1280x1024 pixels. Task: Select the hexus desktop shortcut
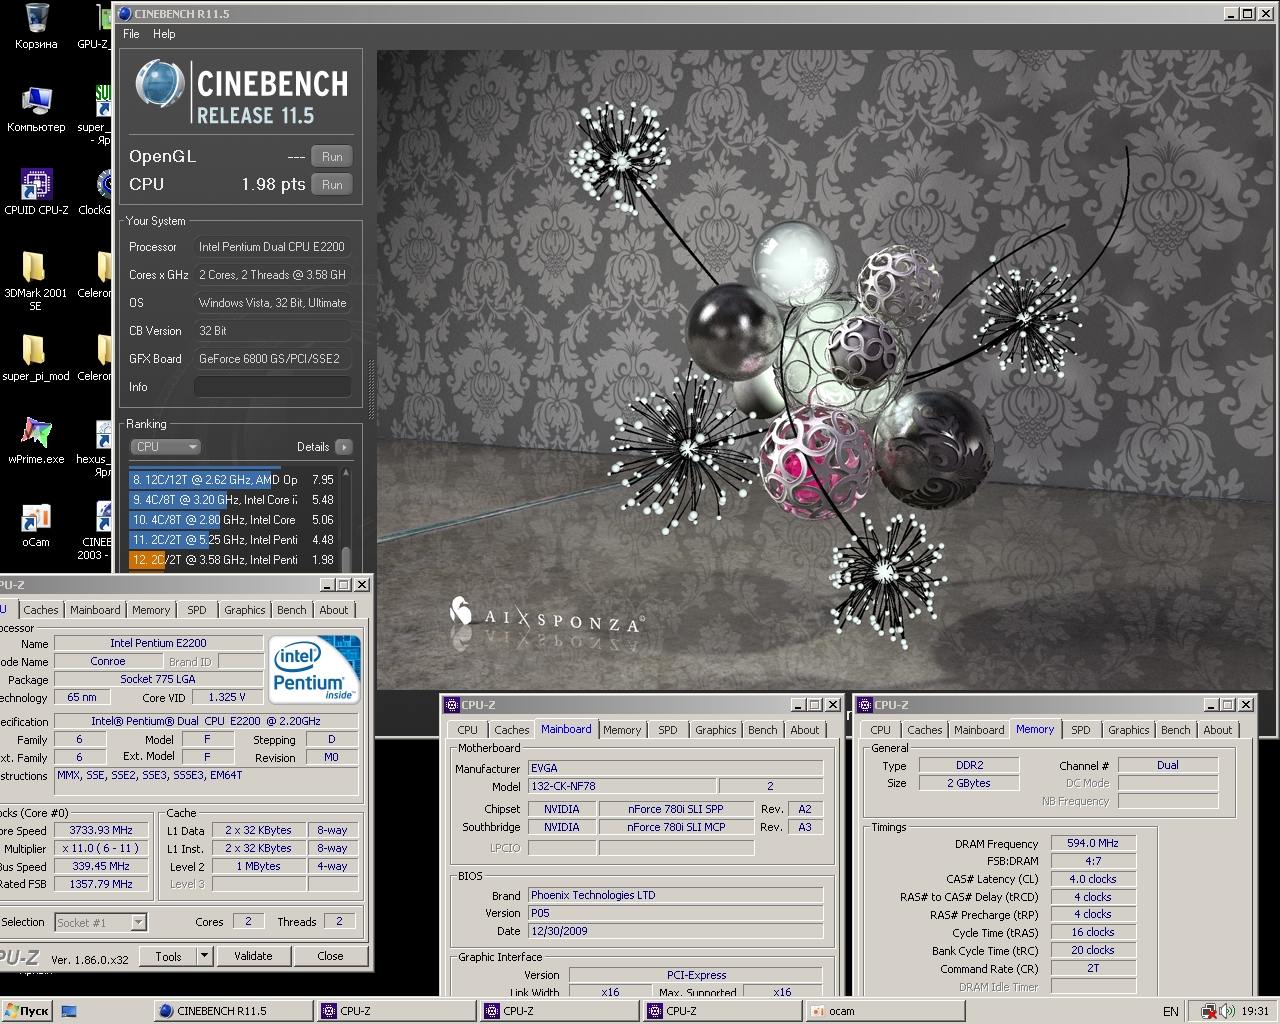tap(95, 447)
